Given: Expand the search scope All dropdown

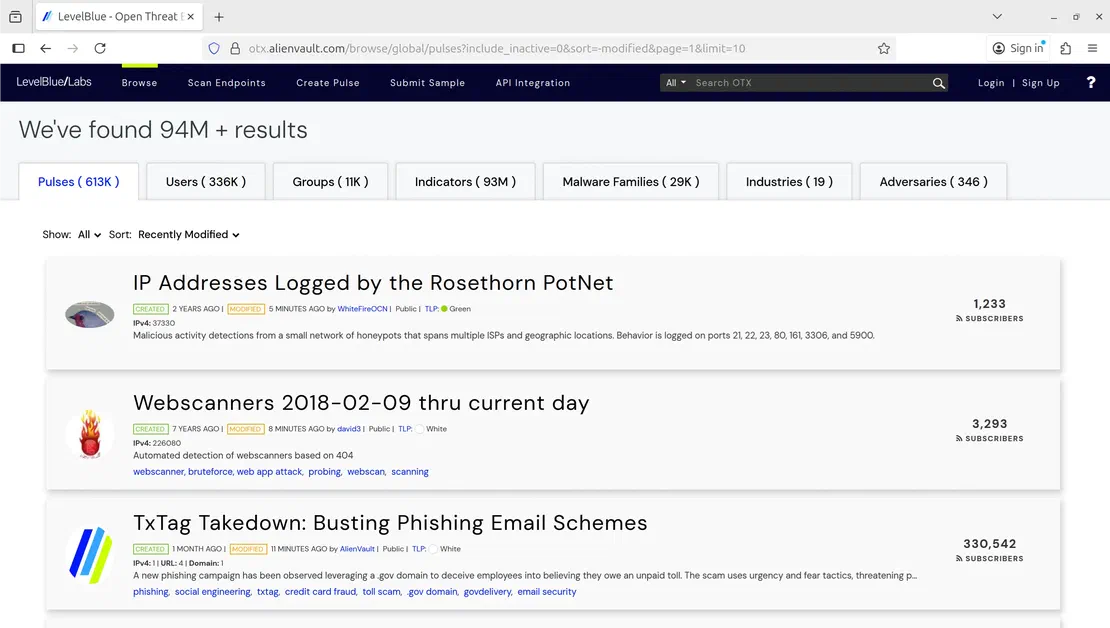Looking at the screenshot, I should click(675, 83).
